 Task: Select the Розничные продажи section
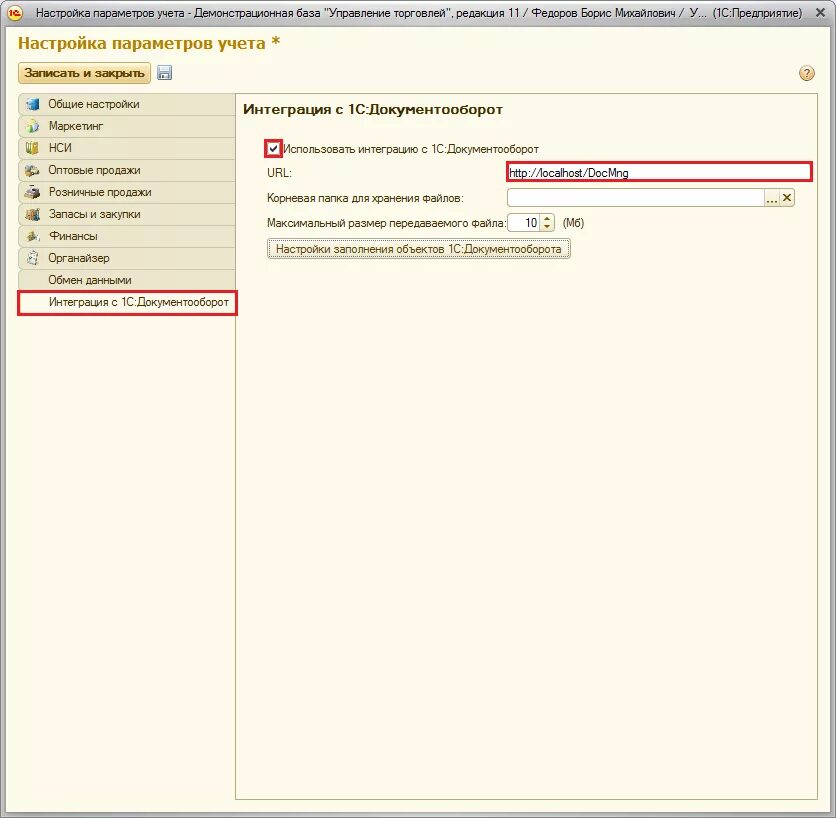click(x=127, y=192)
